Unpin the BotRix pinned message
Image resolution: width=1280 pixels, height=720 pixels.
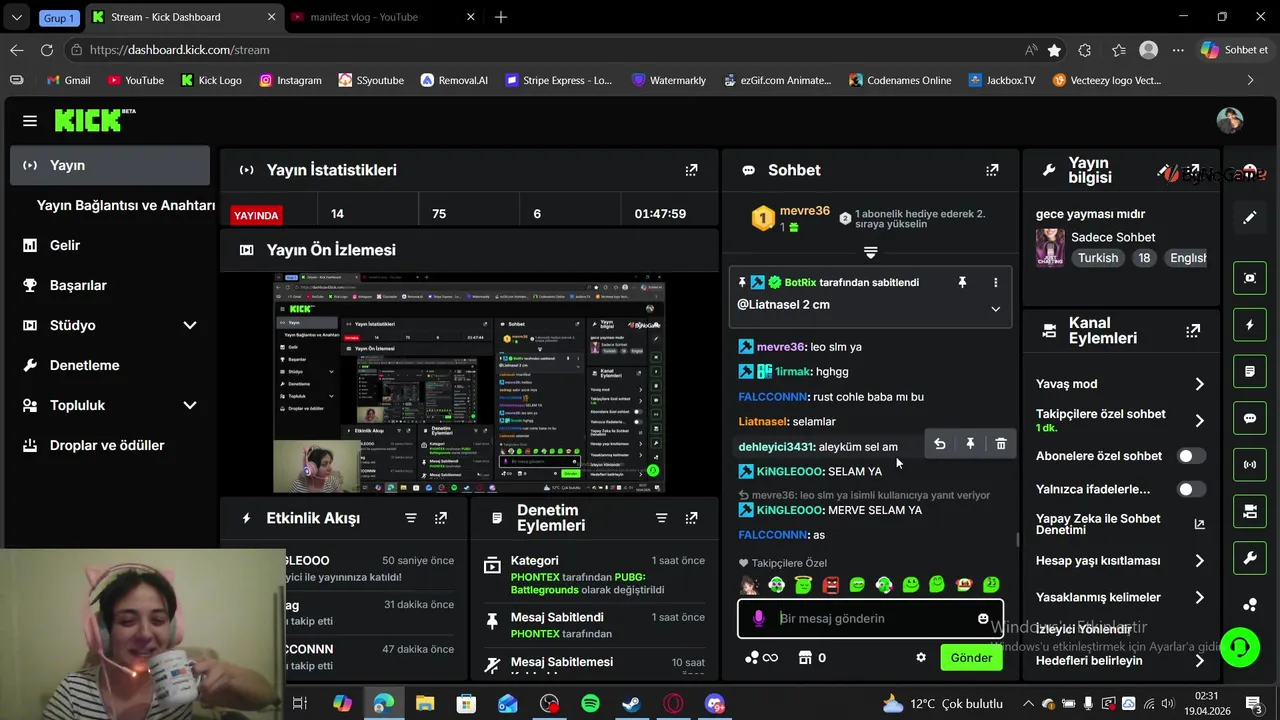[x=962, y=283]
